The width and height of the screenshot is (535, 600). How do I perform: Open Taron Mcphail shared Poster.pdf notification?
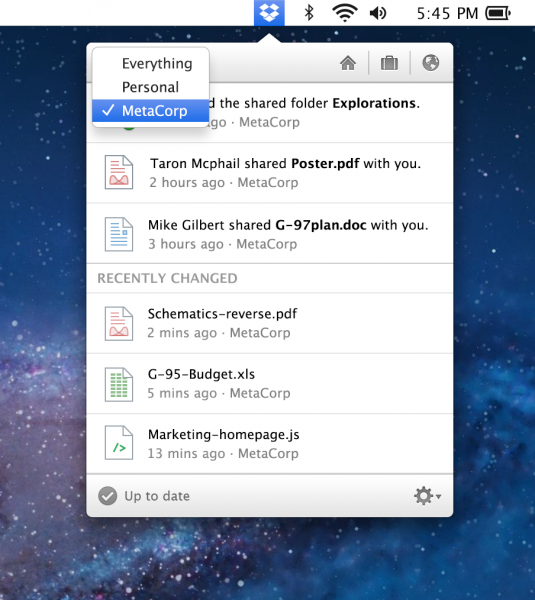coord(270,173)
